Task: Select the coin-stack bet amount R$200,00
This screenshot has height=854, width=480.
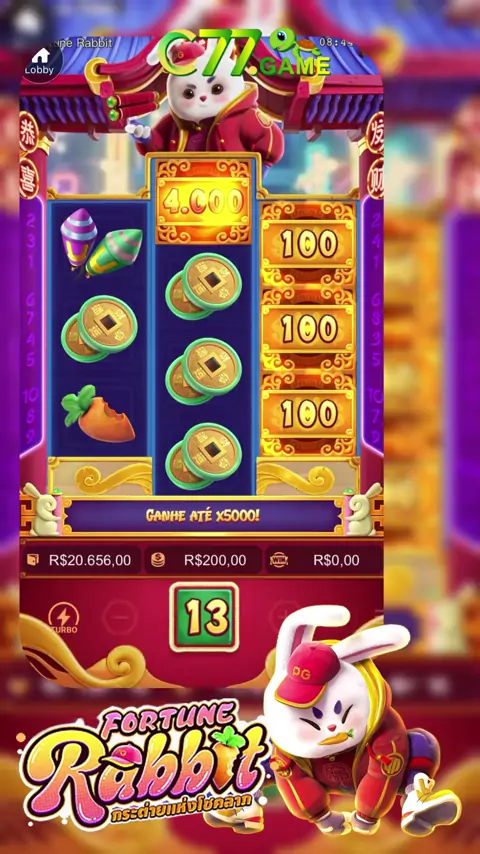Action: click(203, 560)
